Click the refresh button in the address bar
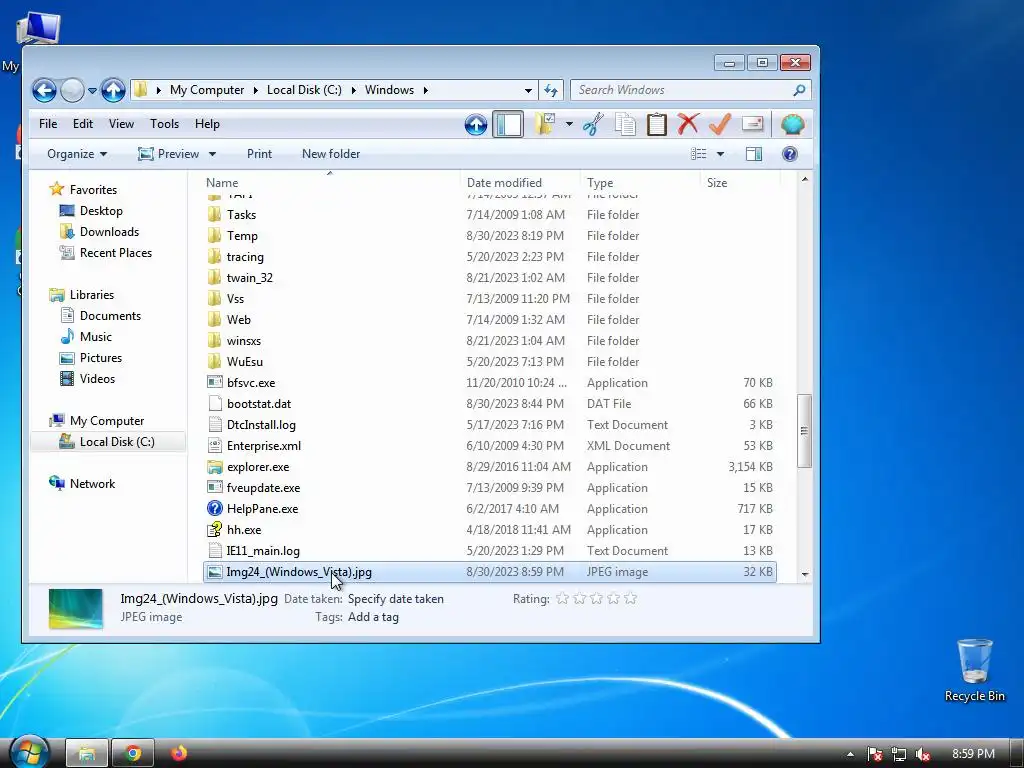 tap(551, 90)
